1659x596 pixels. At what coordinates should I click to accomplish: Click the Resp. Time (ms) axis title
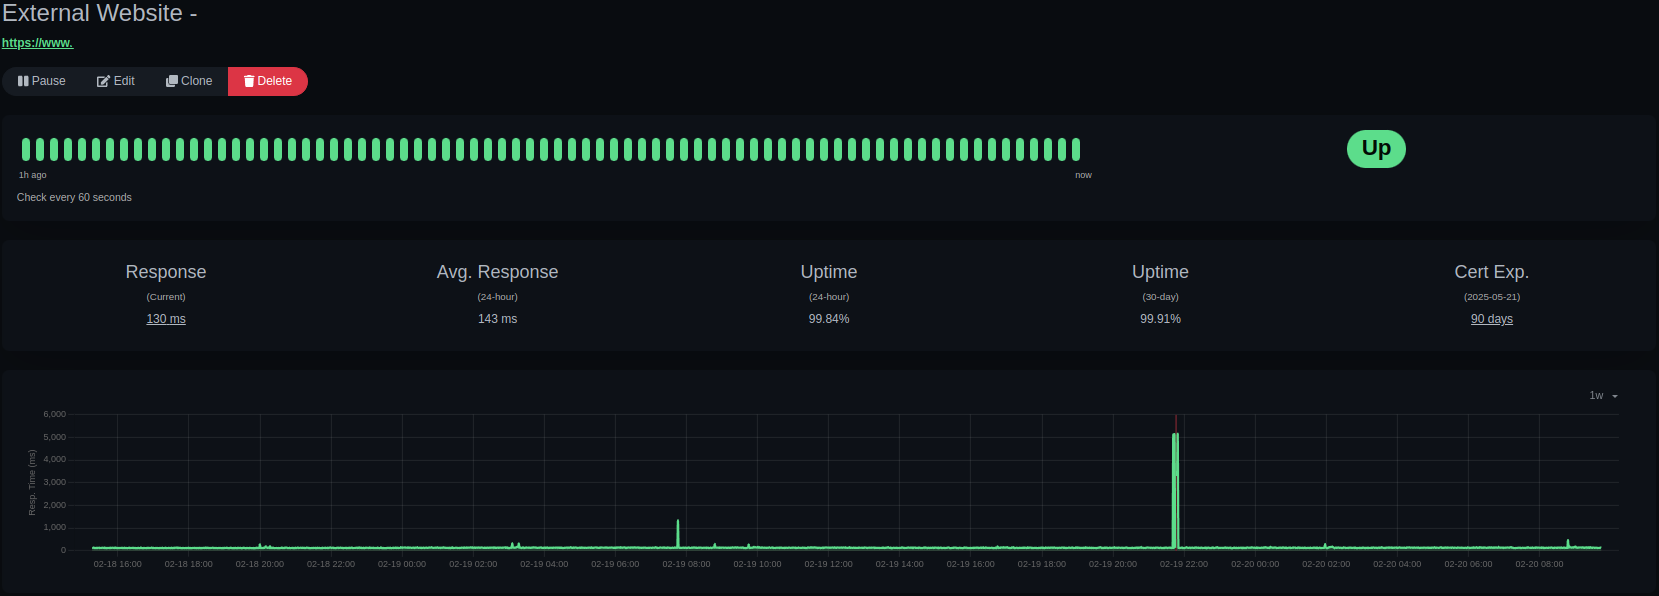tap(32, 482)
